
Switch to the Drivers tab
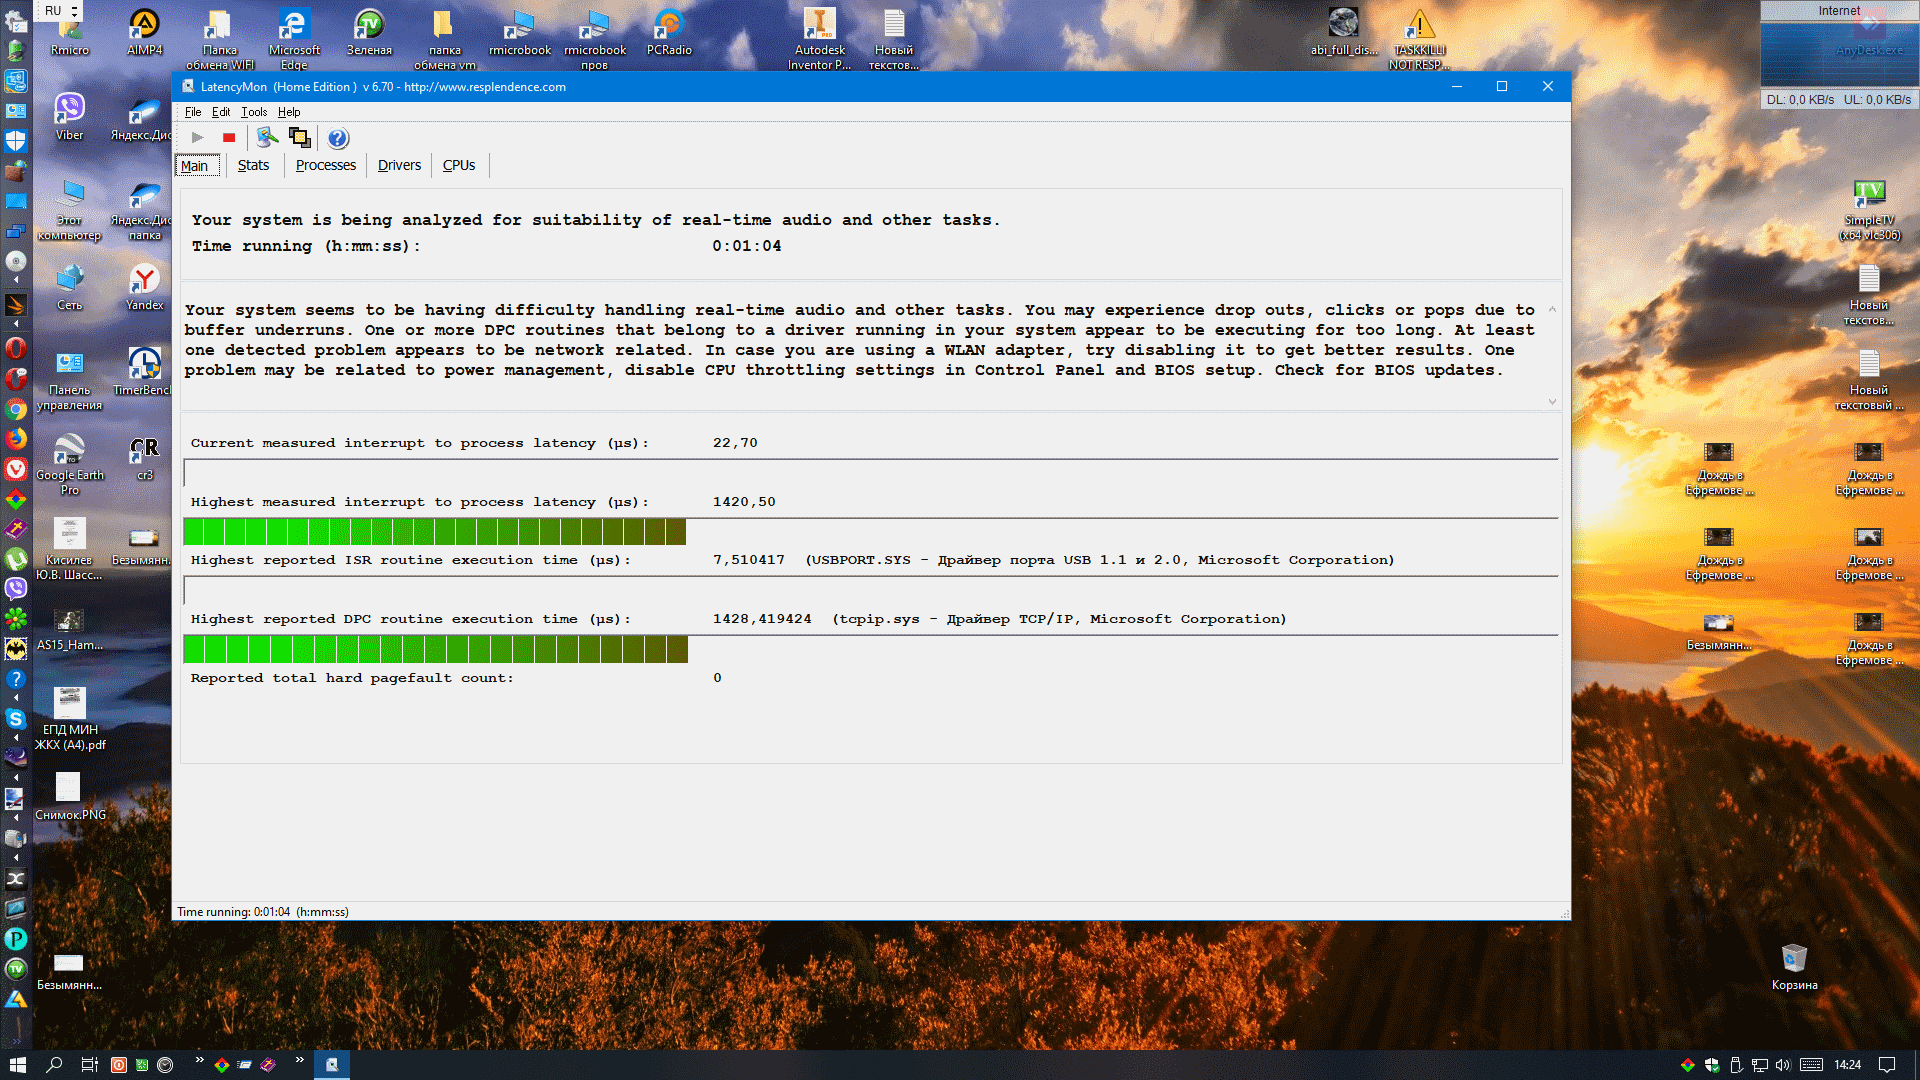pyautogui.click(x=399, y=166)
